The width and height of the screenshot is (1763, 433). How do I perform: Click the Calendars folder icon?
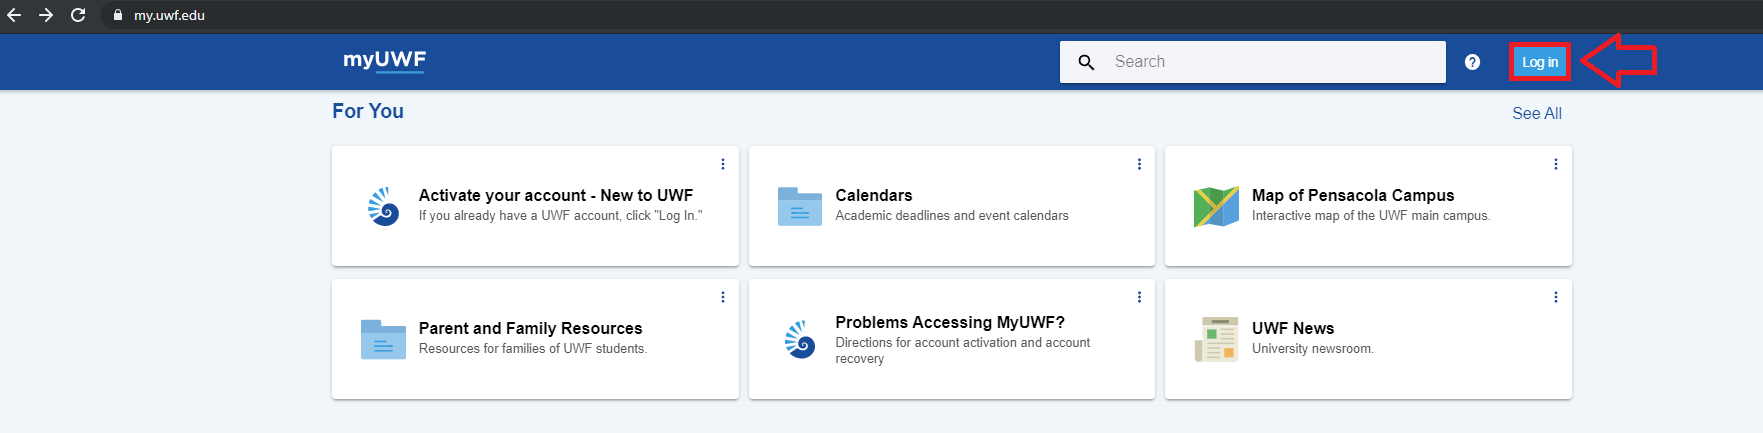coord(800,206)
